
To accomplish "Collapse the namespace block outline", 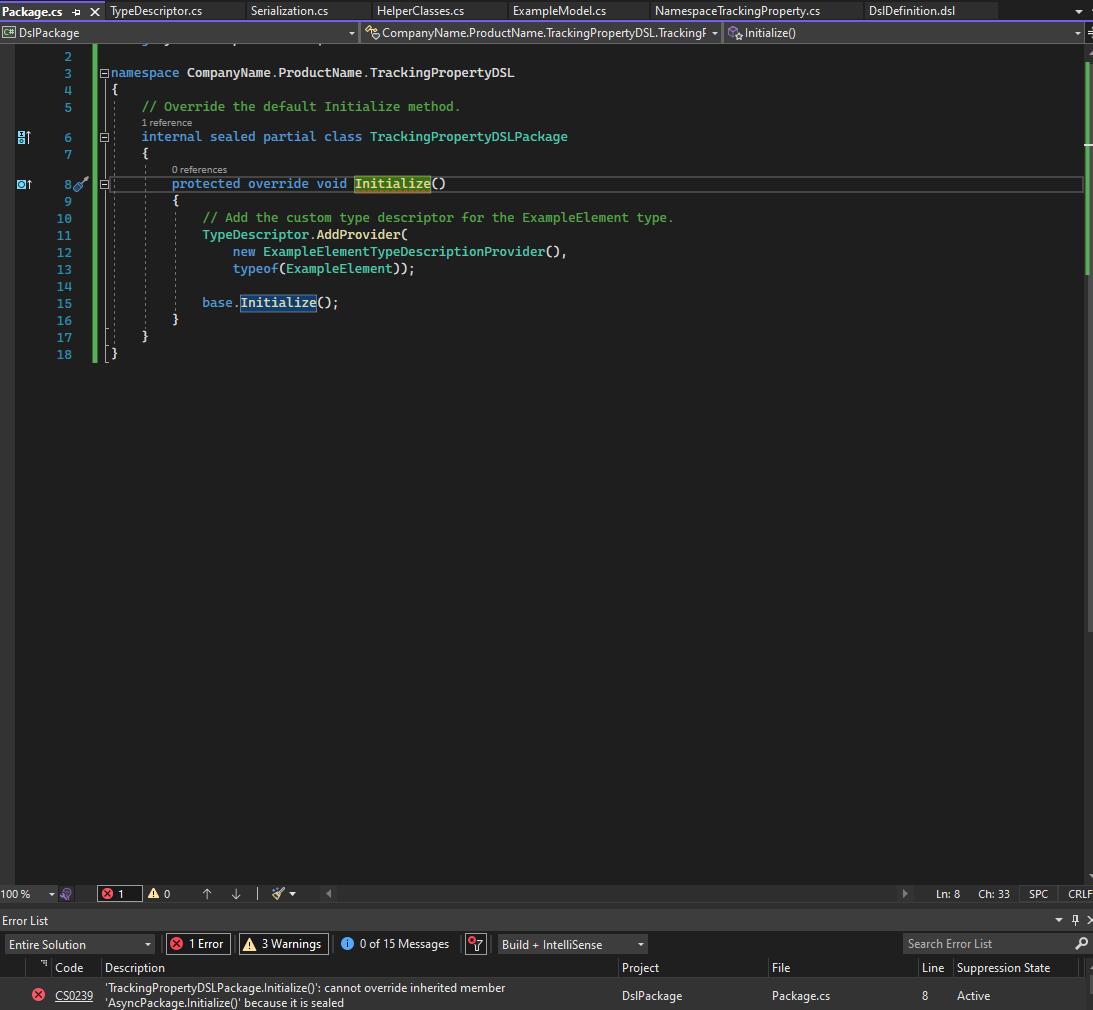I will [104, 73].
